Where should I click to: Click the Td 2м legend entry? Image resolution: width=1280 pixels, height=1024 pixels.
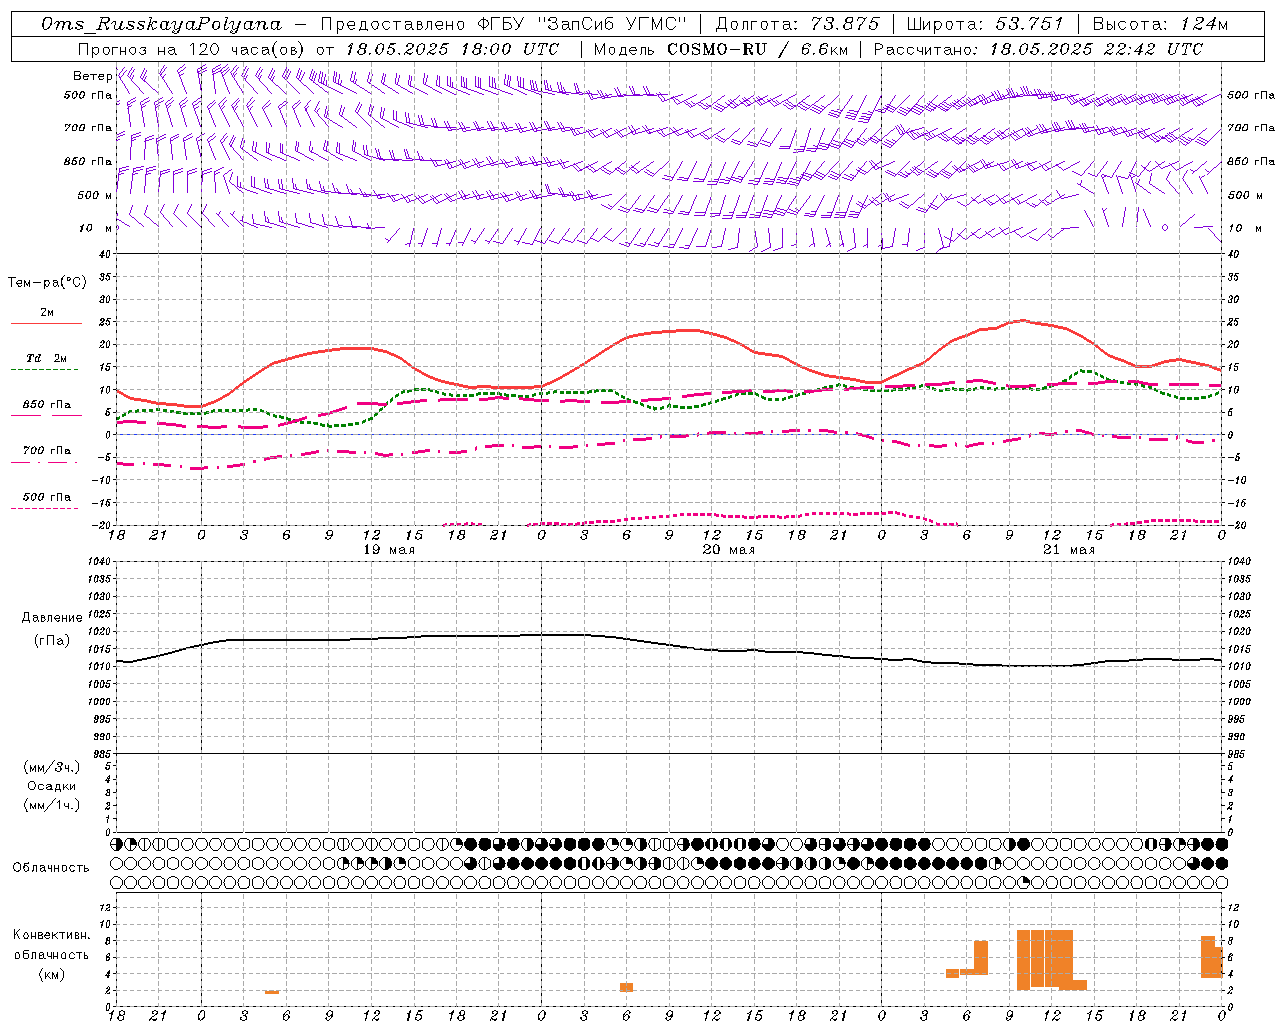click(x=46, y=362)
